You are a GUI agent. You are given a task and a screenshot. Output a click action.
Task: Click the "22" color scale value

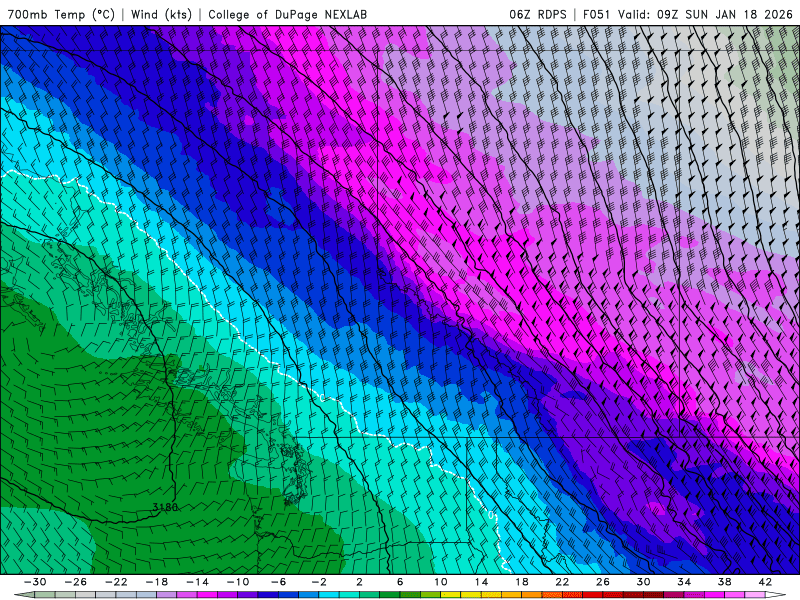point(562,582)
